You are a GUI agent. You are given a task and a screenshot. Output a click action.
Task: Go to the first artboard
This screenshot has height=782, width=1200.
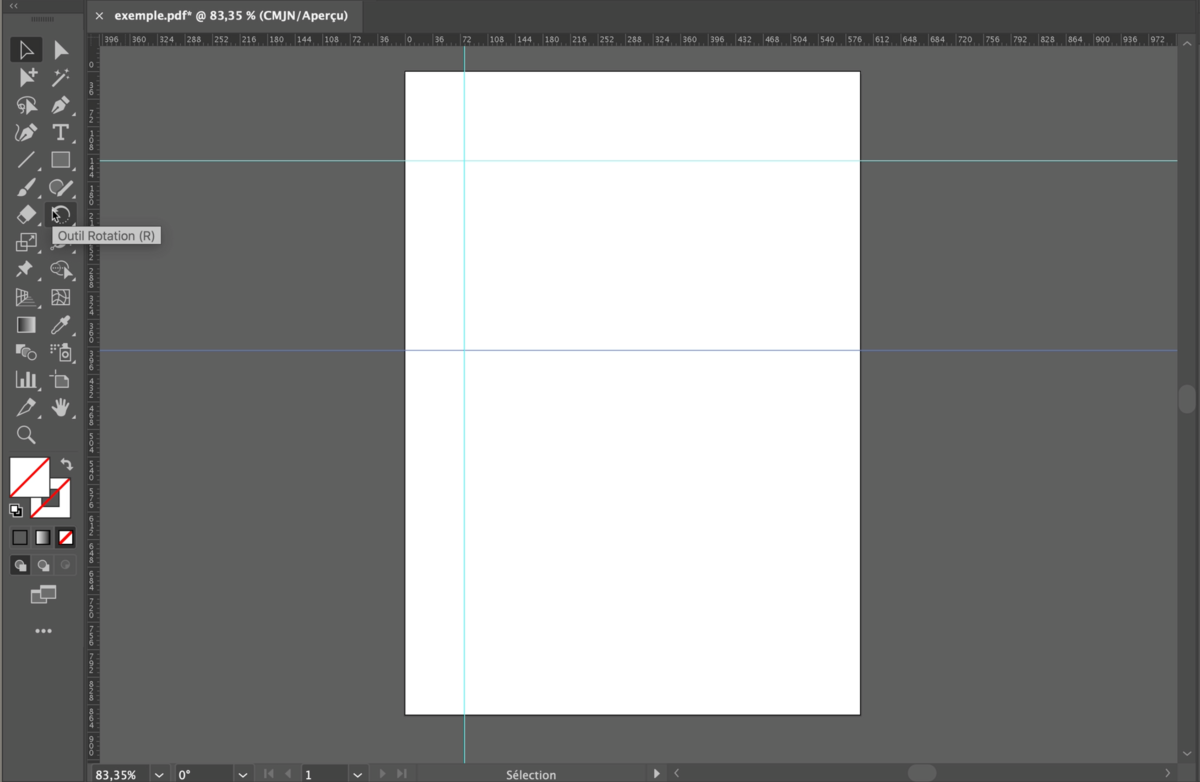coord(268,774)
